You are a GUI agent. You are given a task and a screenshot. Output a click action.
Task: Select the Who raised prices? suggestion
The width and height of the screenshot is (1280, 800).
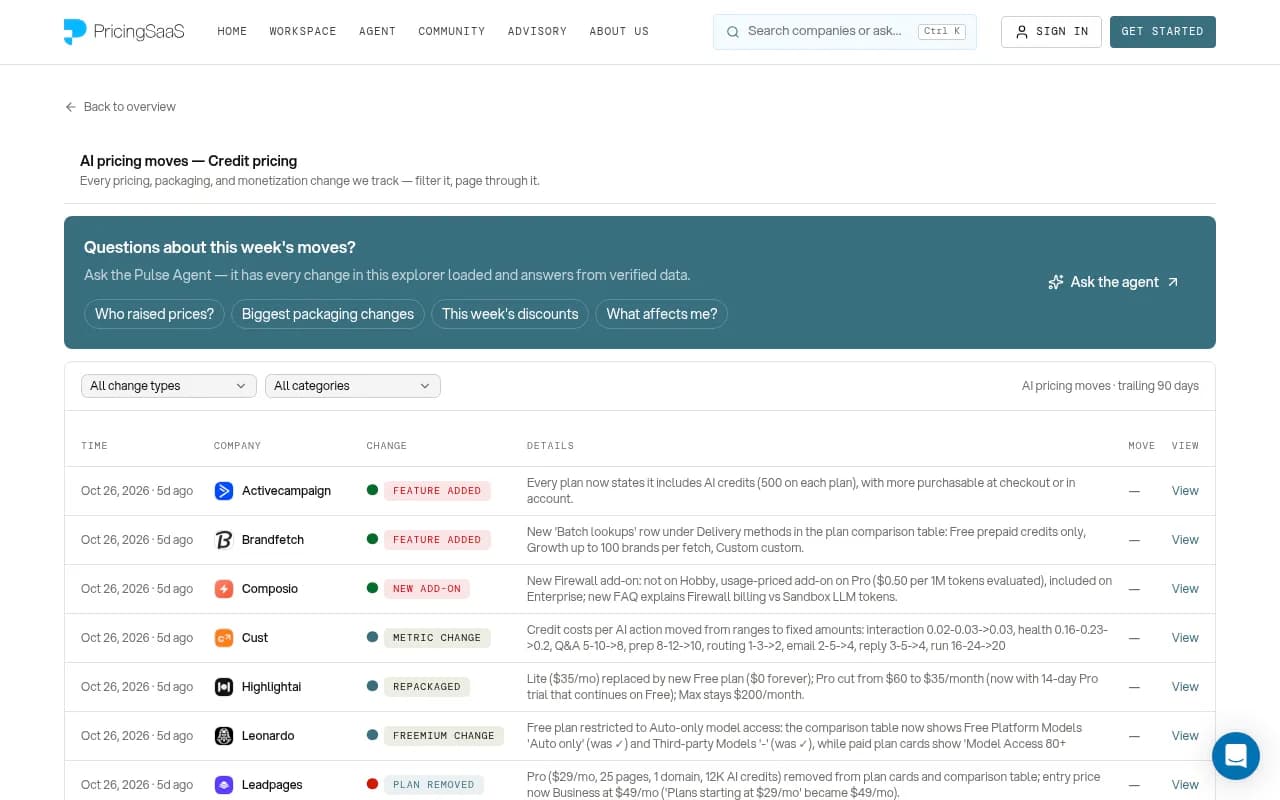(x=155, y=314)
